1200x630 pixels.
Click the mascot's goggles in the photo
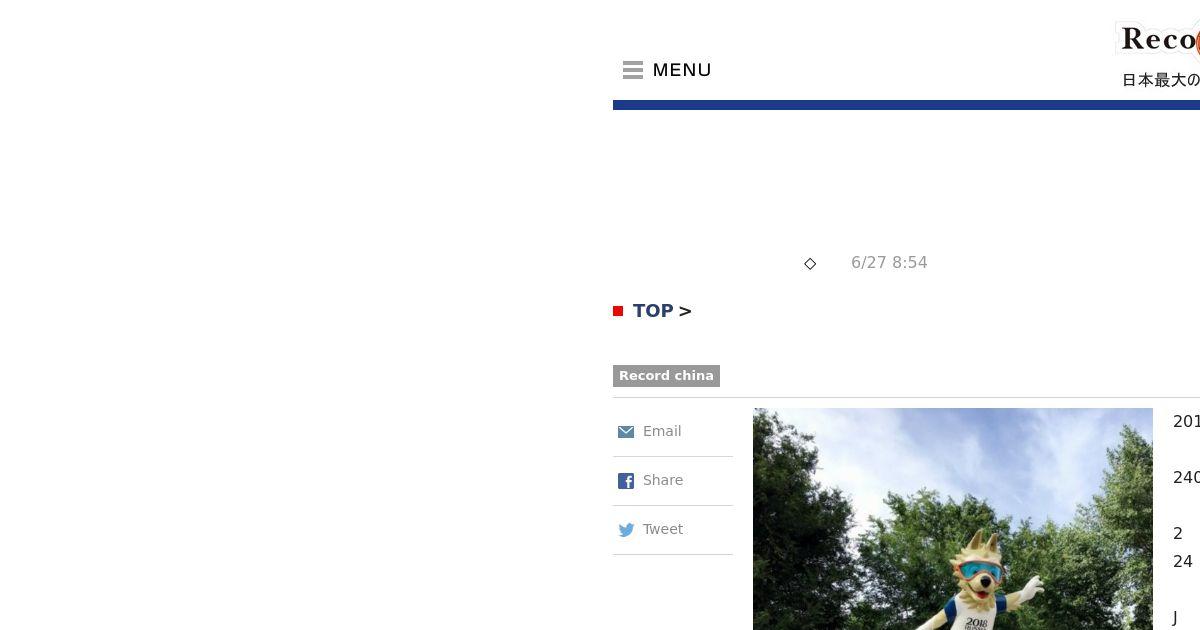click(x=980, y=573)
